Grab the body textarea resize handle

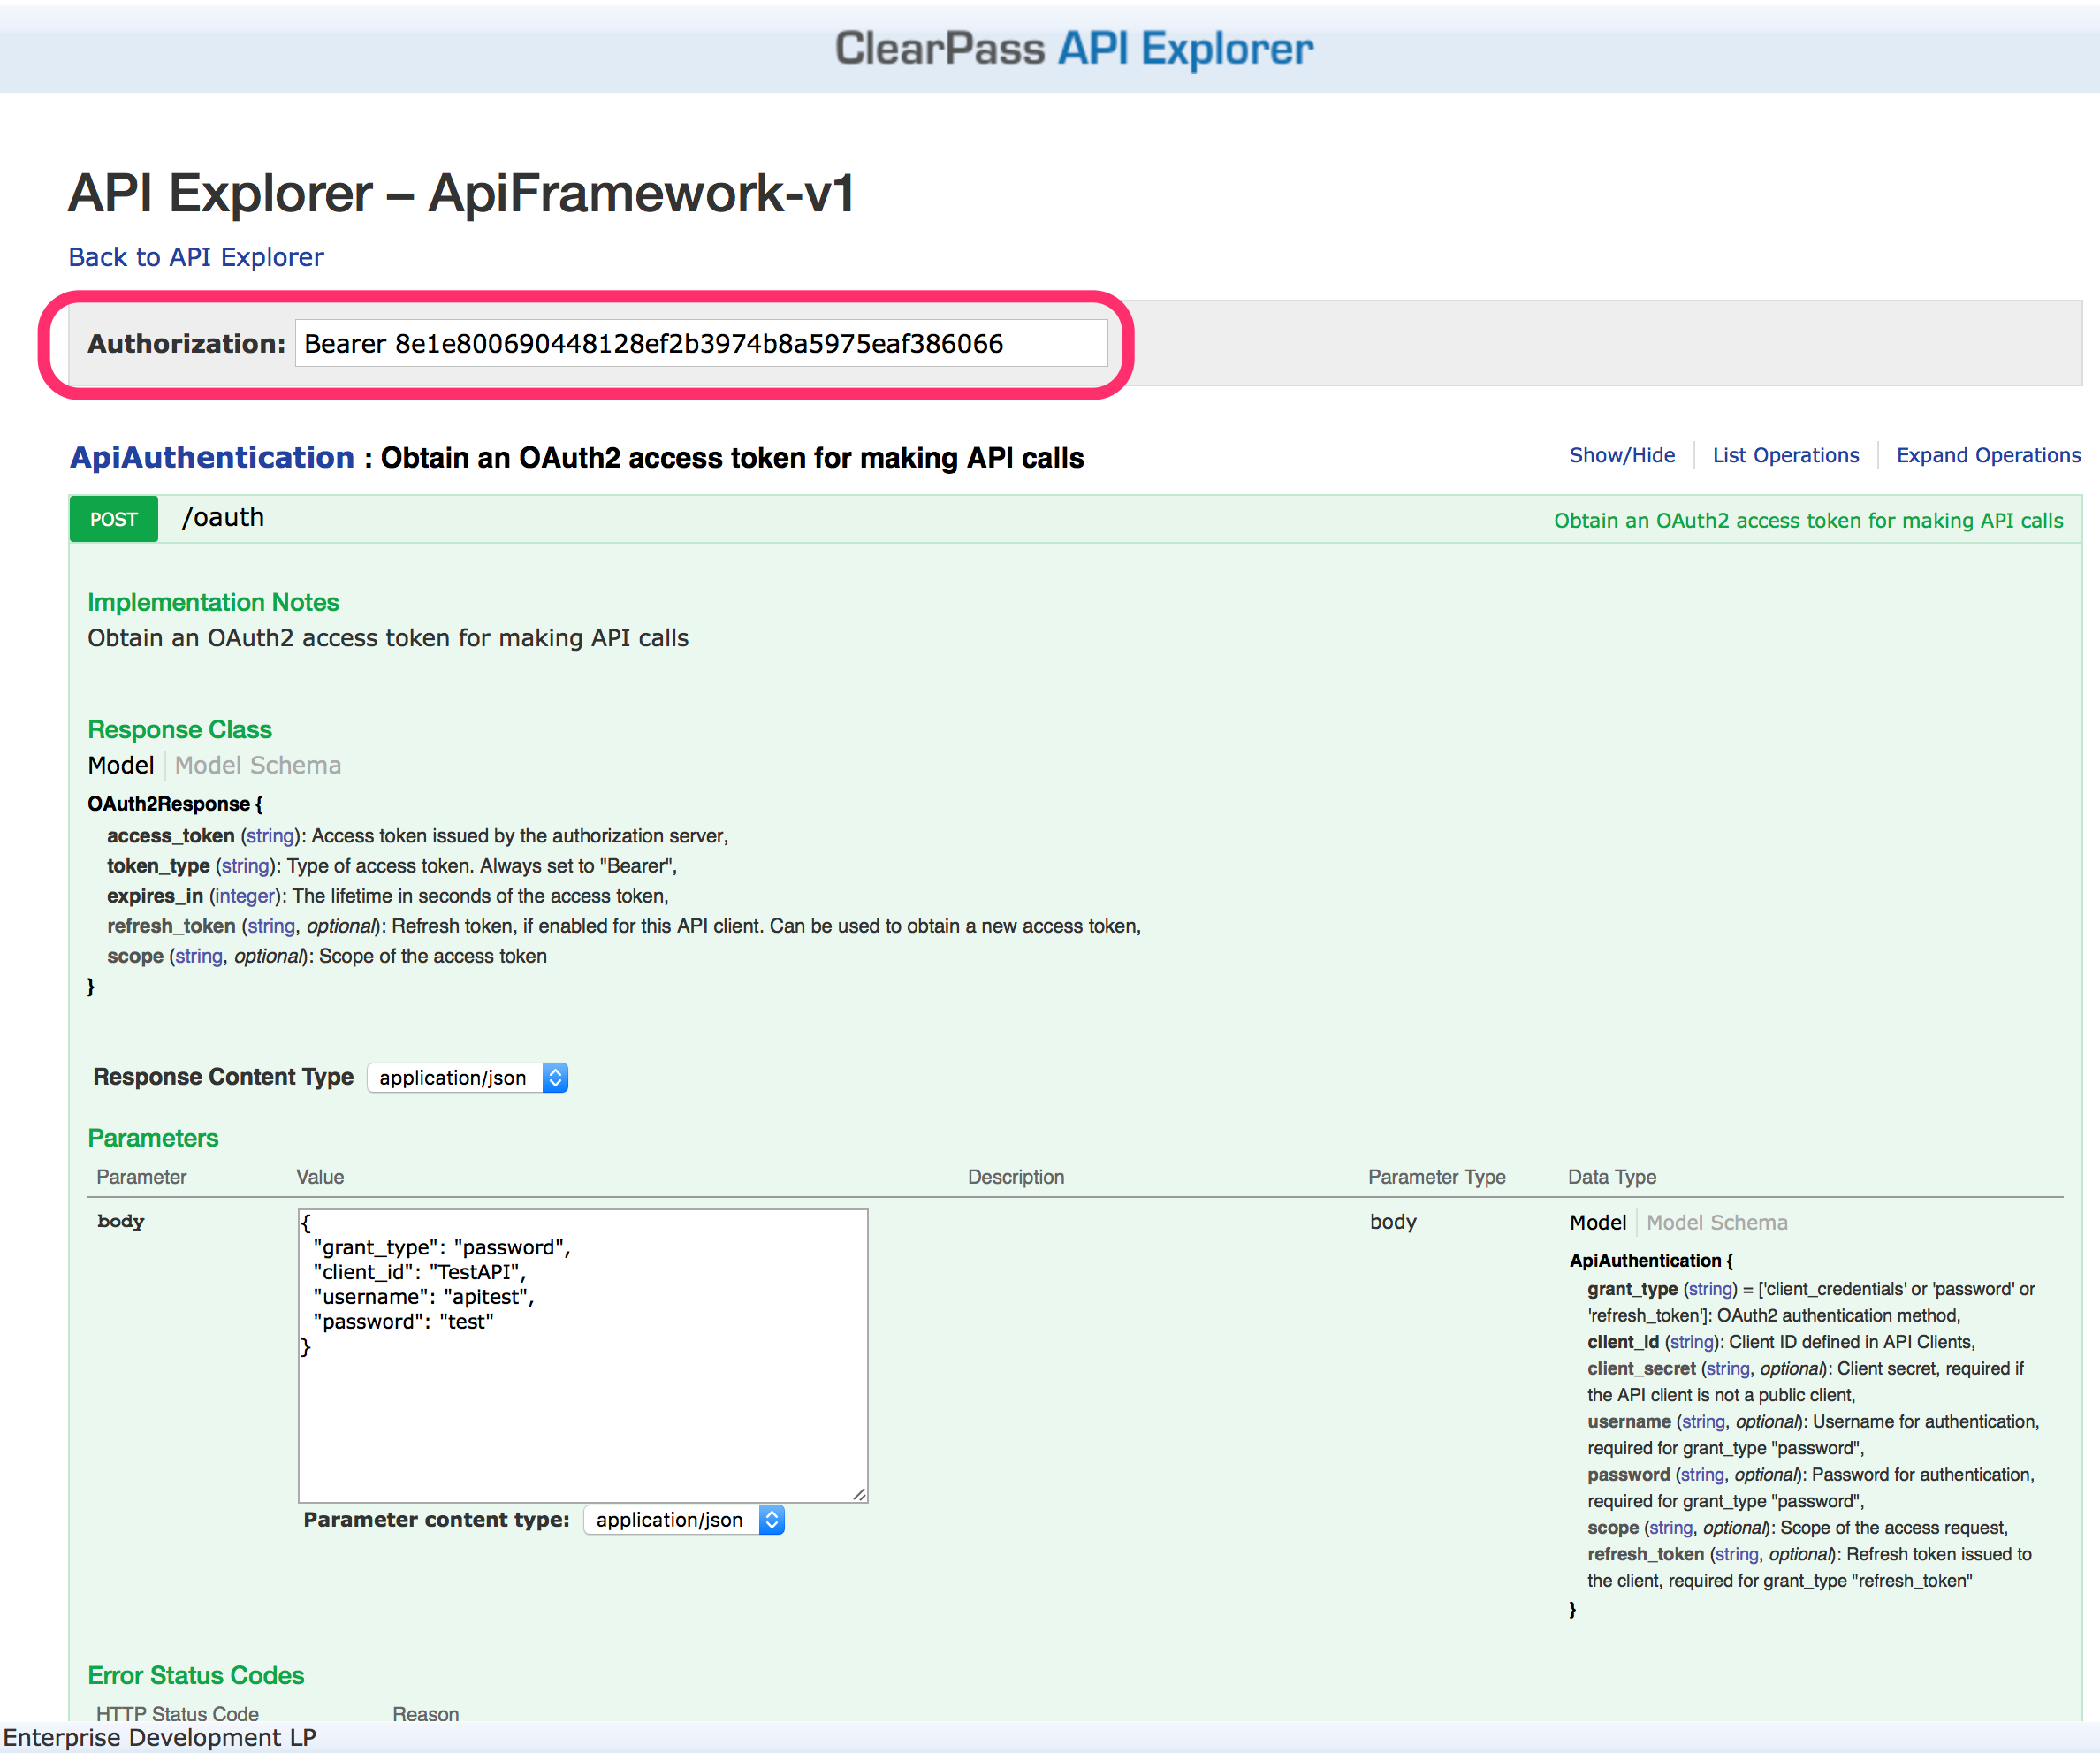point(859,1493)
